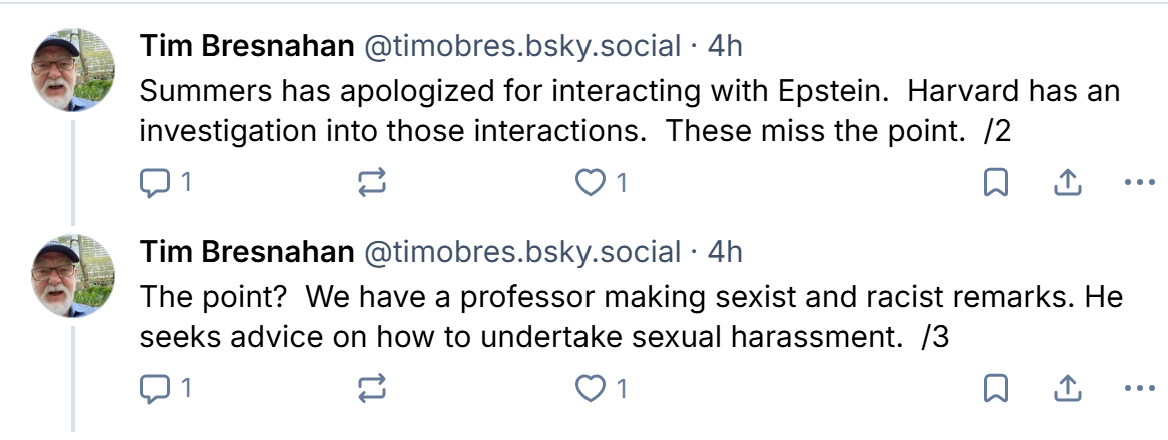
Task: Open the /3 post text about the point
Action: [600, 316]
